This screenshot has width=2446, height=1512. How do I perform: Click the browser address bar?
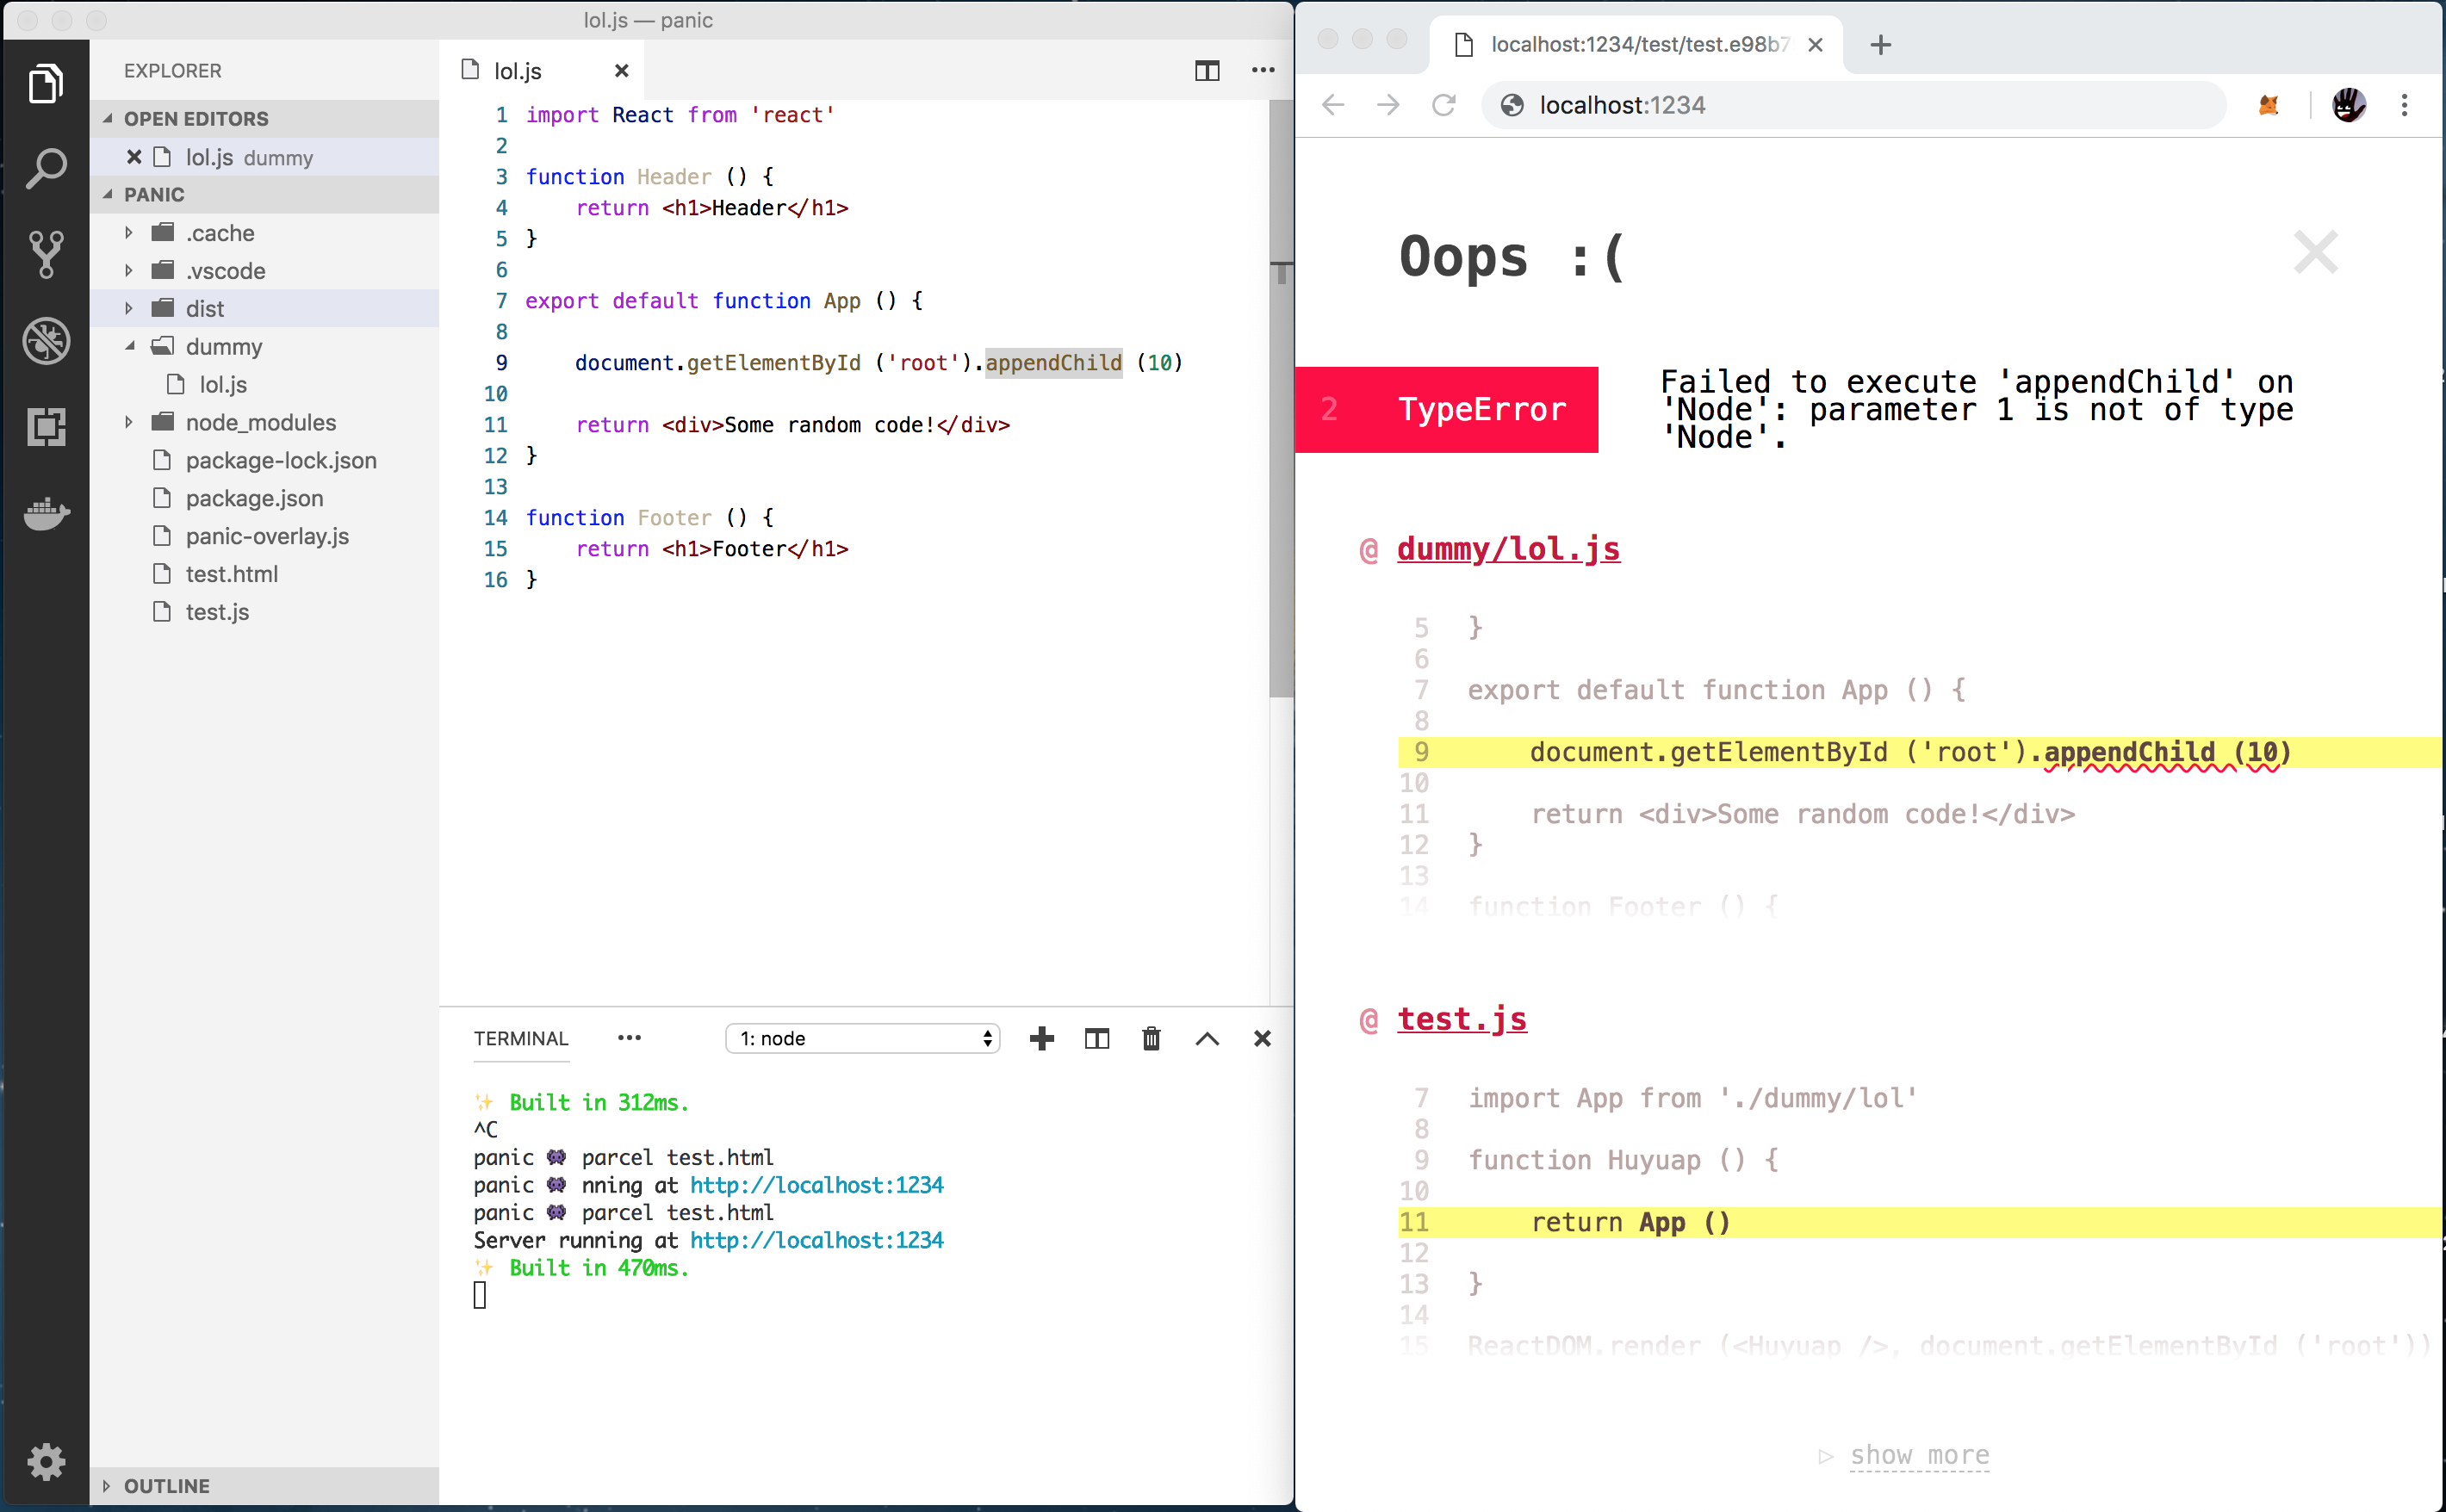coord(1853,105)
